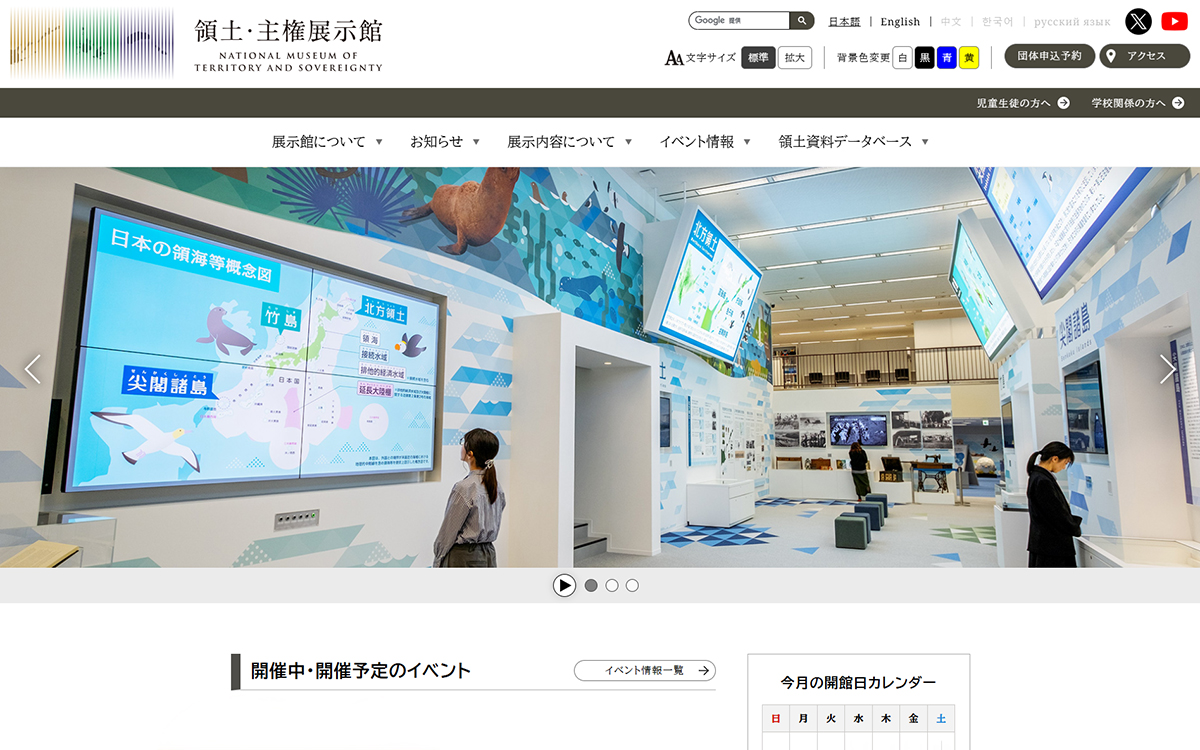This screenshot has width=1200, height=750.
Task: Switch language to English
Action: [x=900, y=22]
